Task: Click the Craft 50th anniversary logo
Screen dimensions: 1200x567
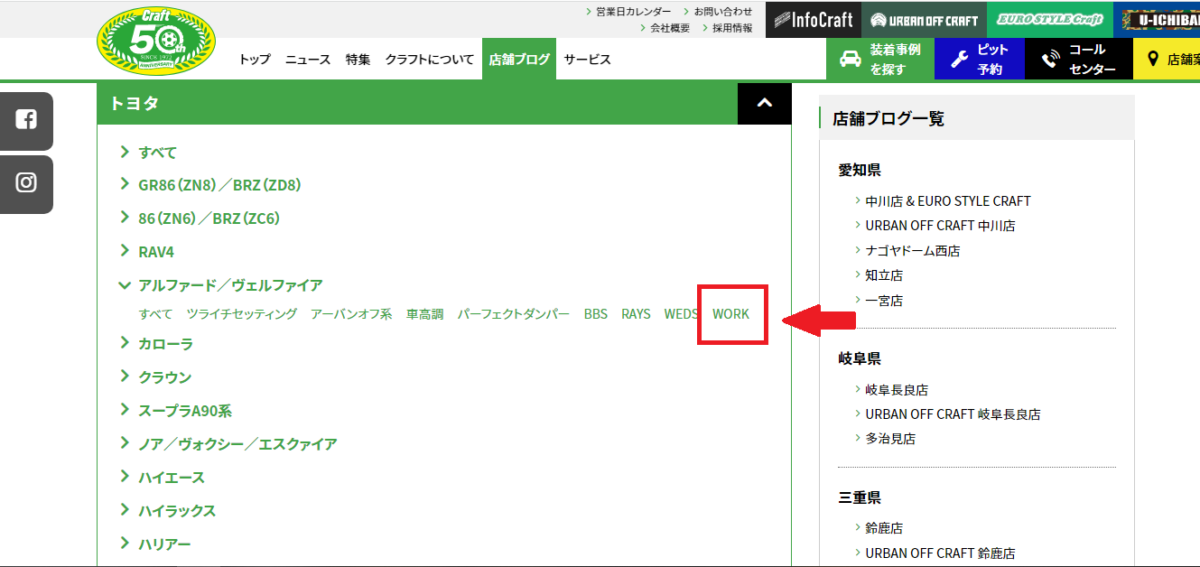Action: 149,53
